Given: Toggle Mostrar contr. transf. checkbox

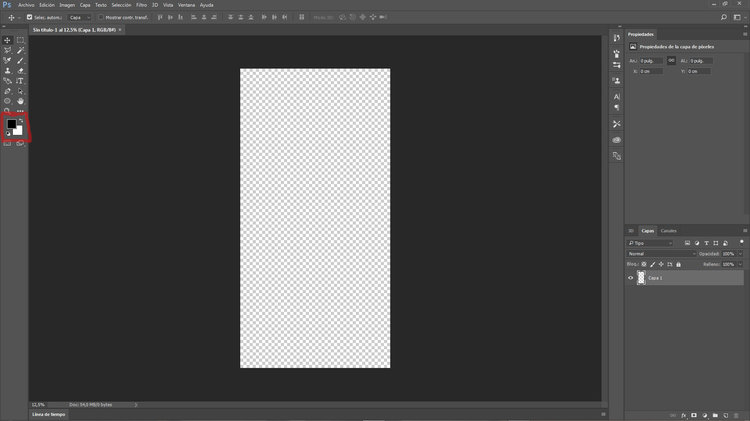Looking at the screenshot, I should [101, 17].
